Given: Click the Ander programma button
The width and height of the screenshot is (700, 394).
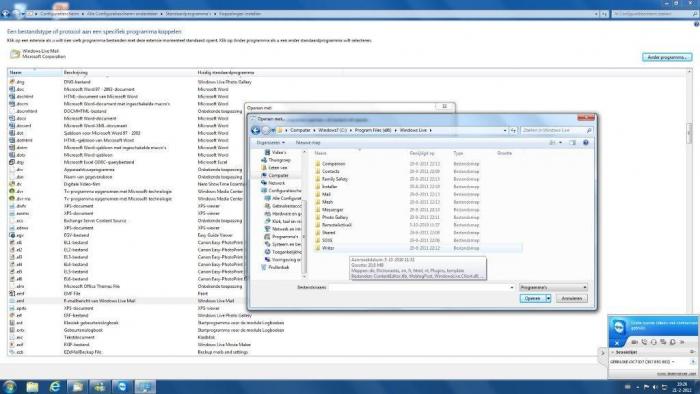Looking at the screenshot, I should tap(667, 57).
